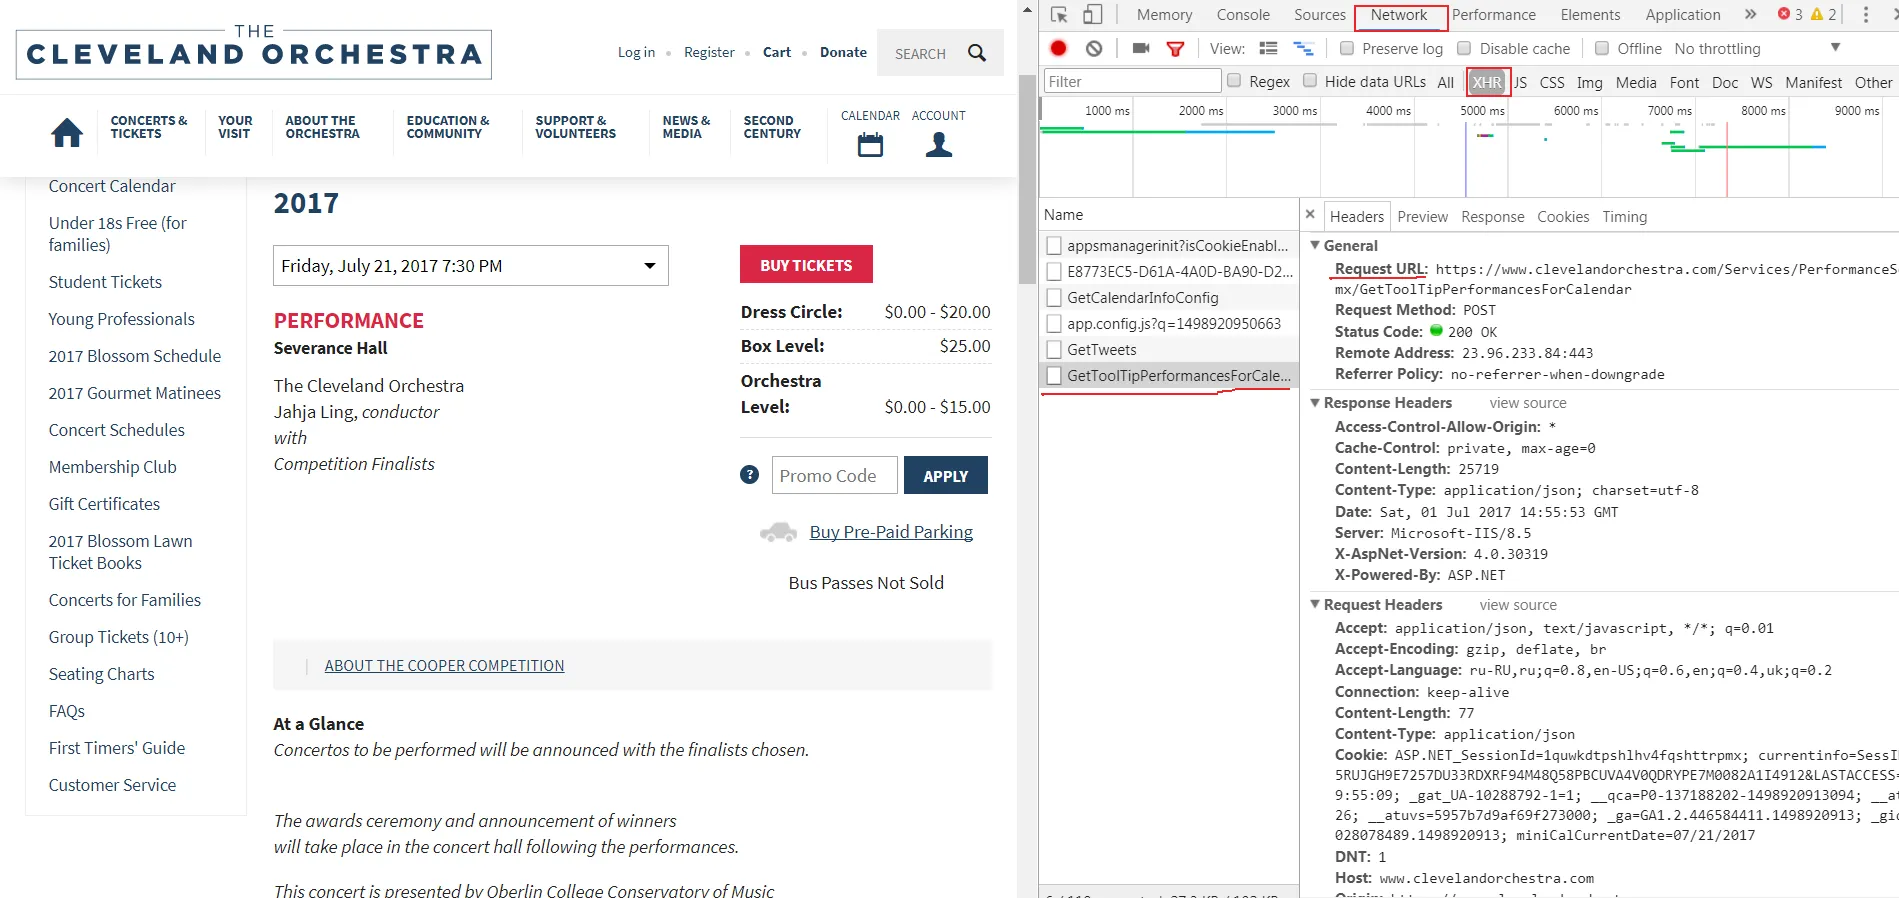Click the APPLY promo code button
The height and width of the screenshot is (898, 1899).
coord(946,475)
